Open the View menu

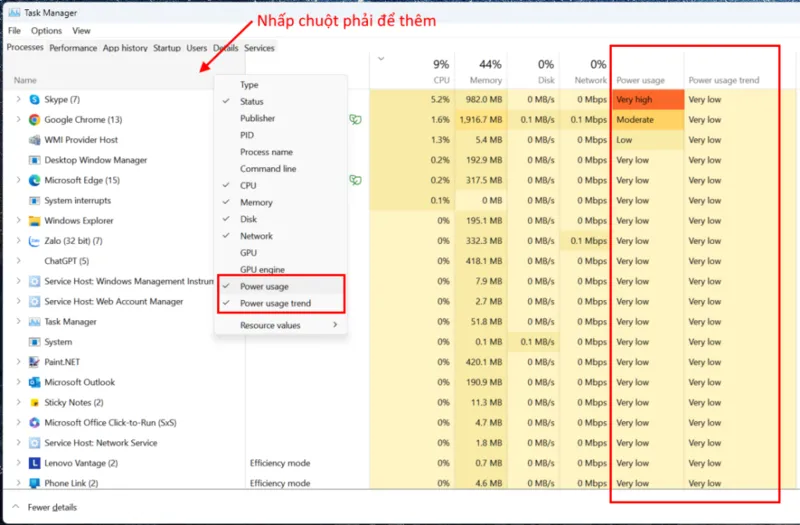coord(81,31)
